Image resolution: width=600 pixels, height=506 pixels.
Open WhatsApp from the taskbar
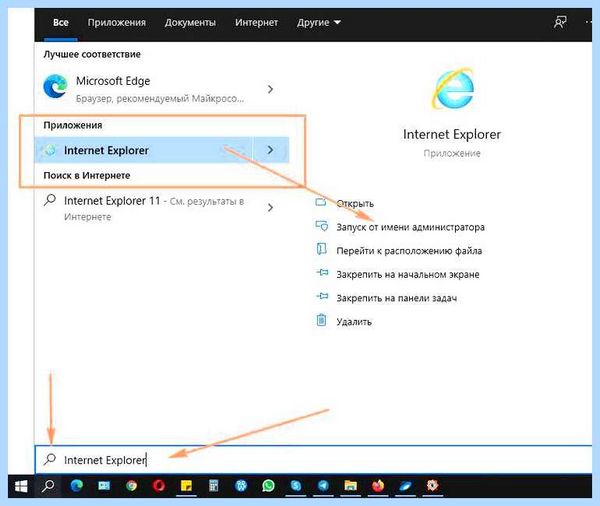pos(268,486)
